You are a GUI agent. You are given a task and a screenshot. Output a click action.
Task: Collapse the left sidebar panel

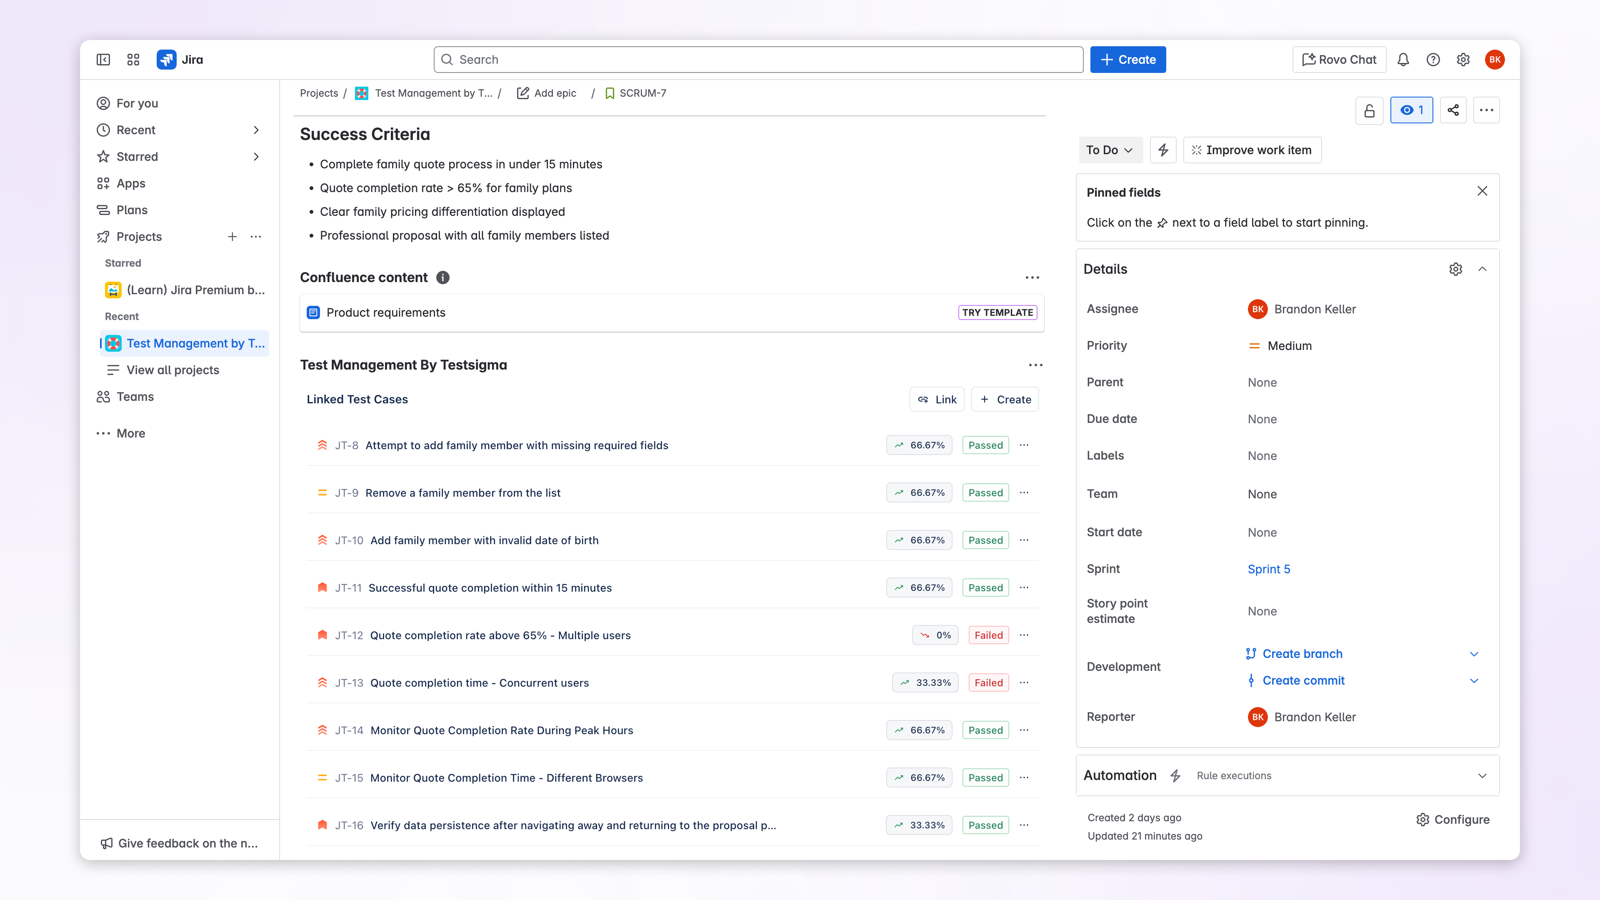point(103,60)
